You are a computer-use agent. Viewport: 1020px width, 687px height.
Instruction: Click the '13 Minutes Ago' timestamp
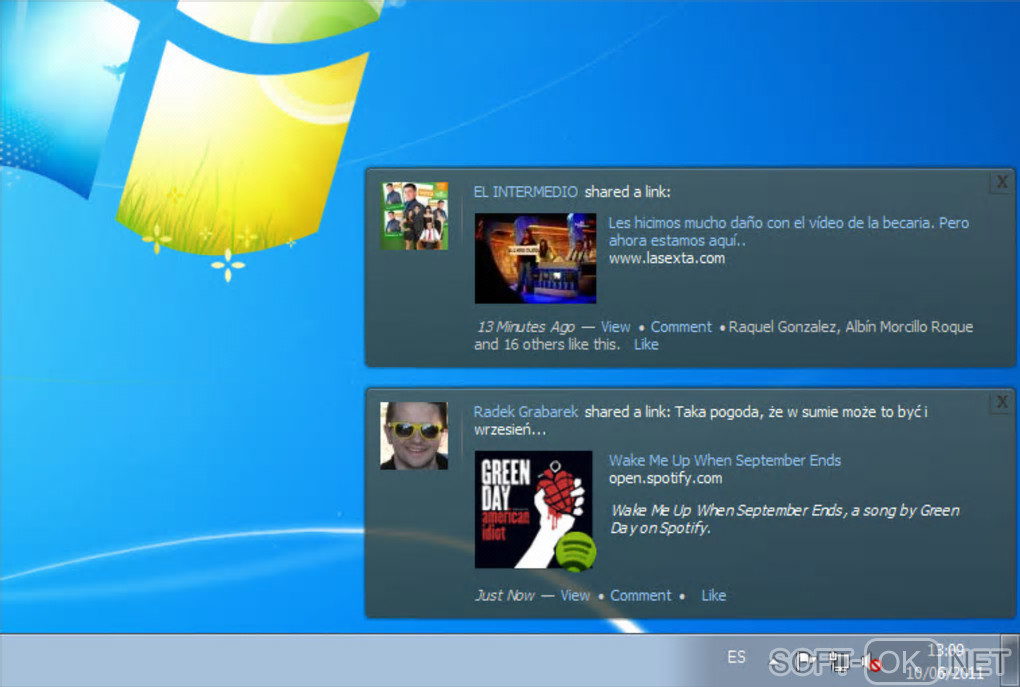pyautogui.click(x=526, y=327)
